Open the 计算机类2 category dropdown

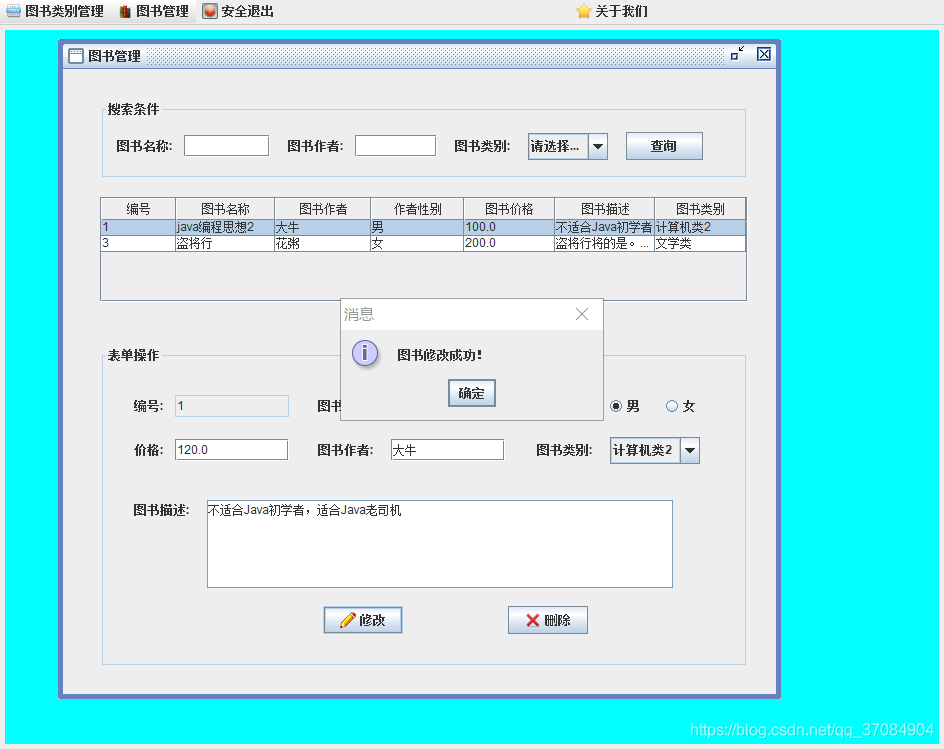pyautogui.click(x=655, y=450)
